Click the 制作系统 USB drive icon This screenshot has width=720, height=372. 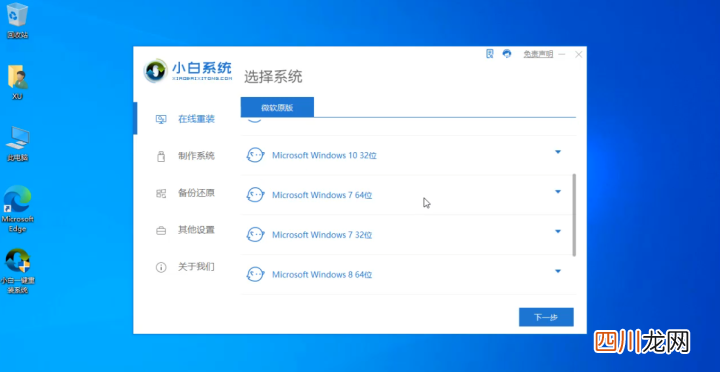pyautogui.click(x=161, y=156)
